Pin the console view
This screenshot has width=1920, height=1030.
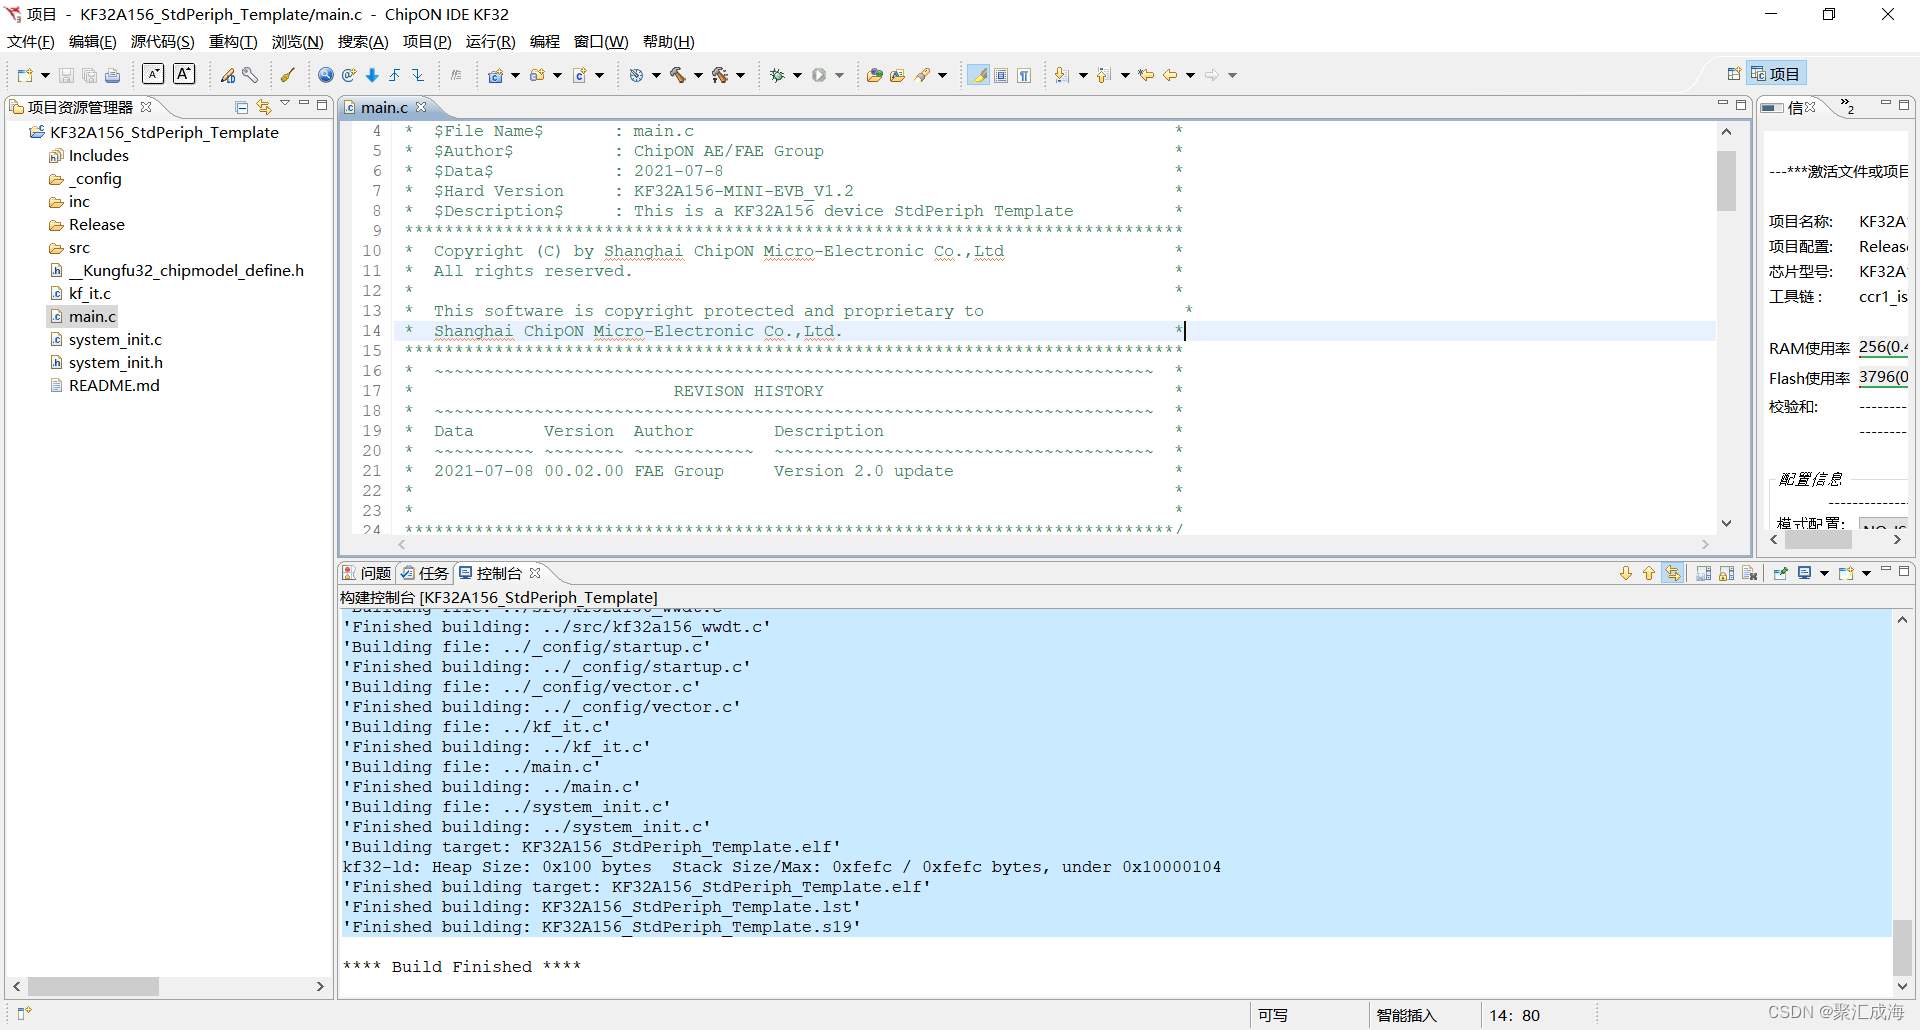pos(1782,572)
